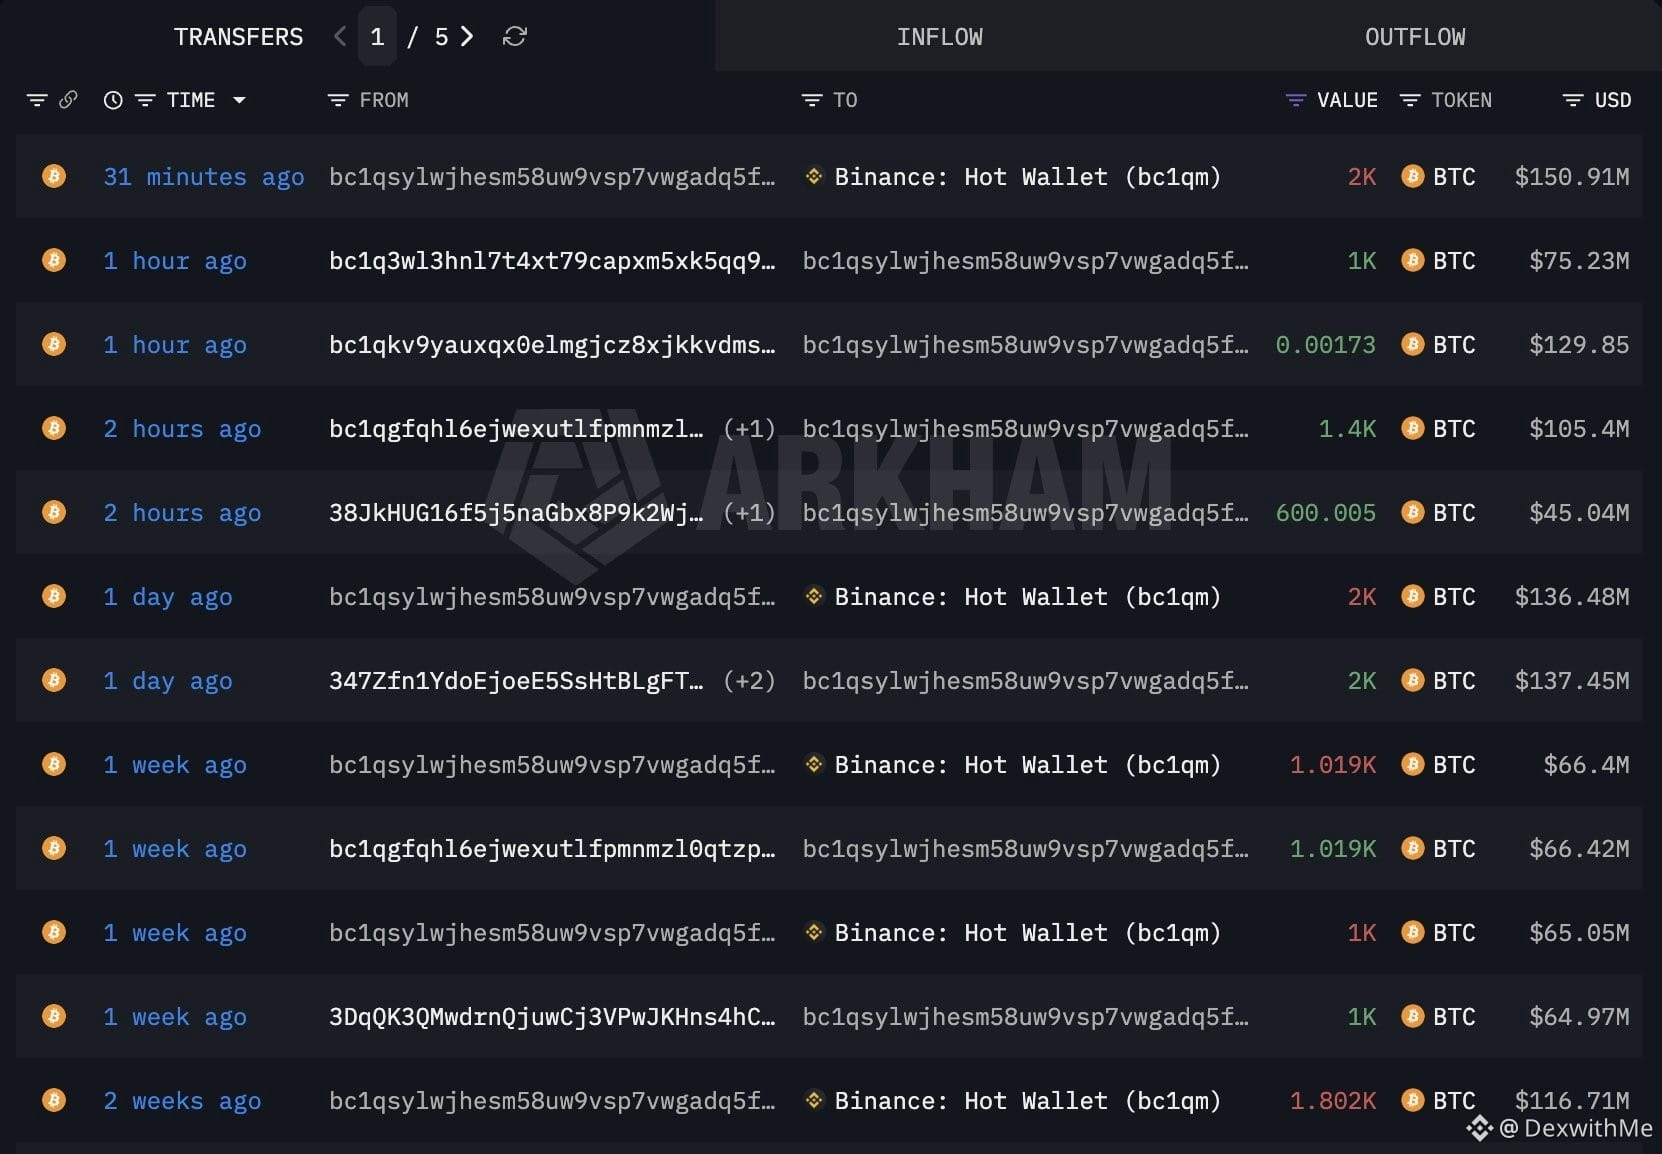Expand the (+1) senders in $105.4M row
This screenshot has width=1662, height=1154.
click(x=749, y=429)
